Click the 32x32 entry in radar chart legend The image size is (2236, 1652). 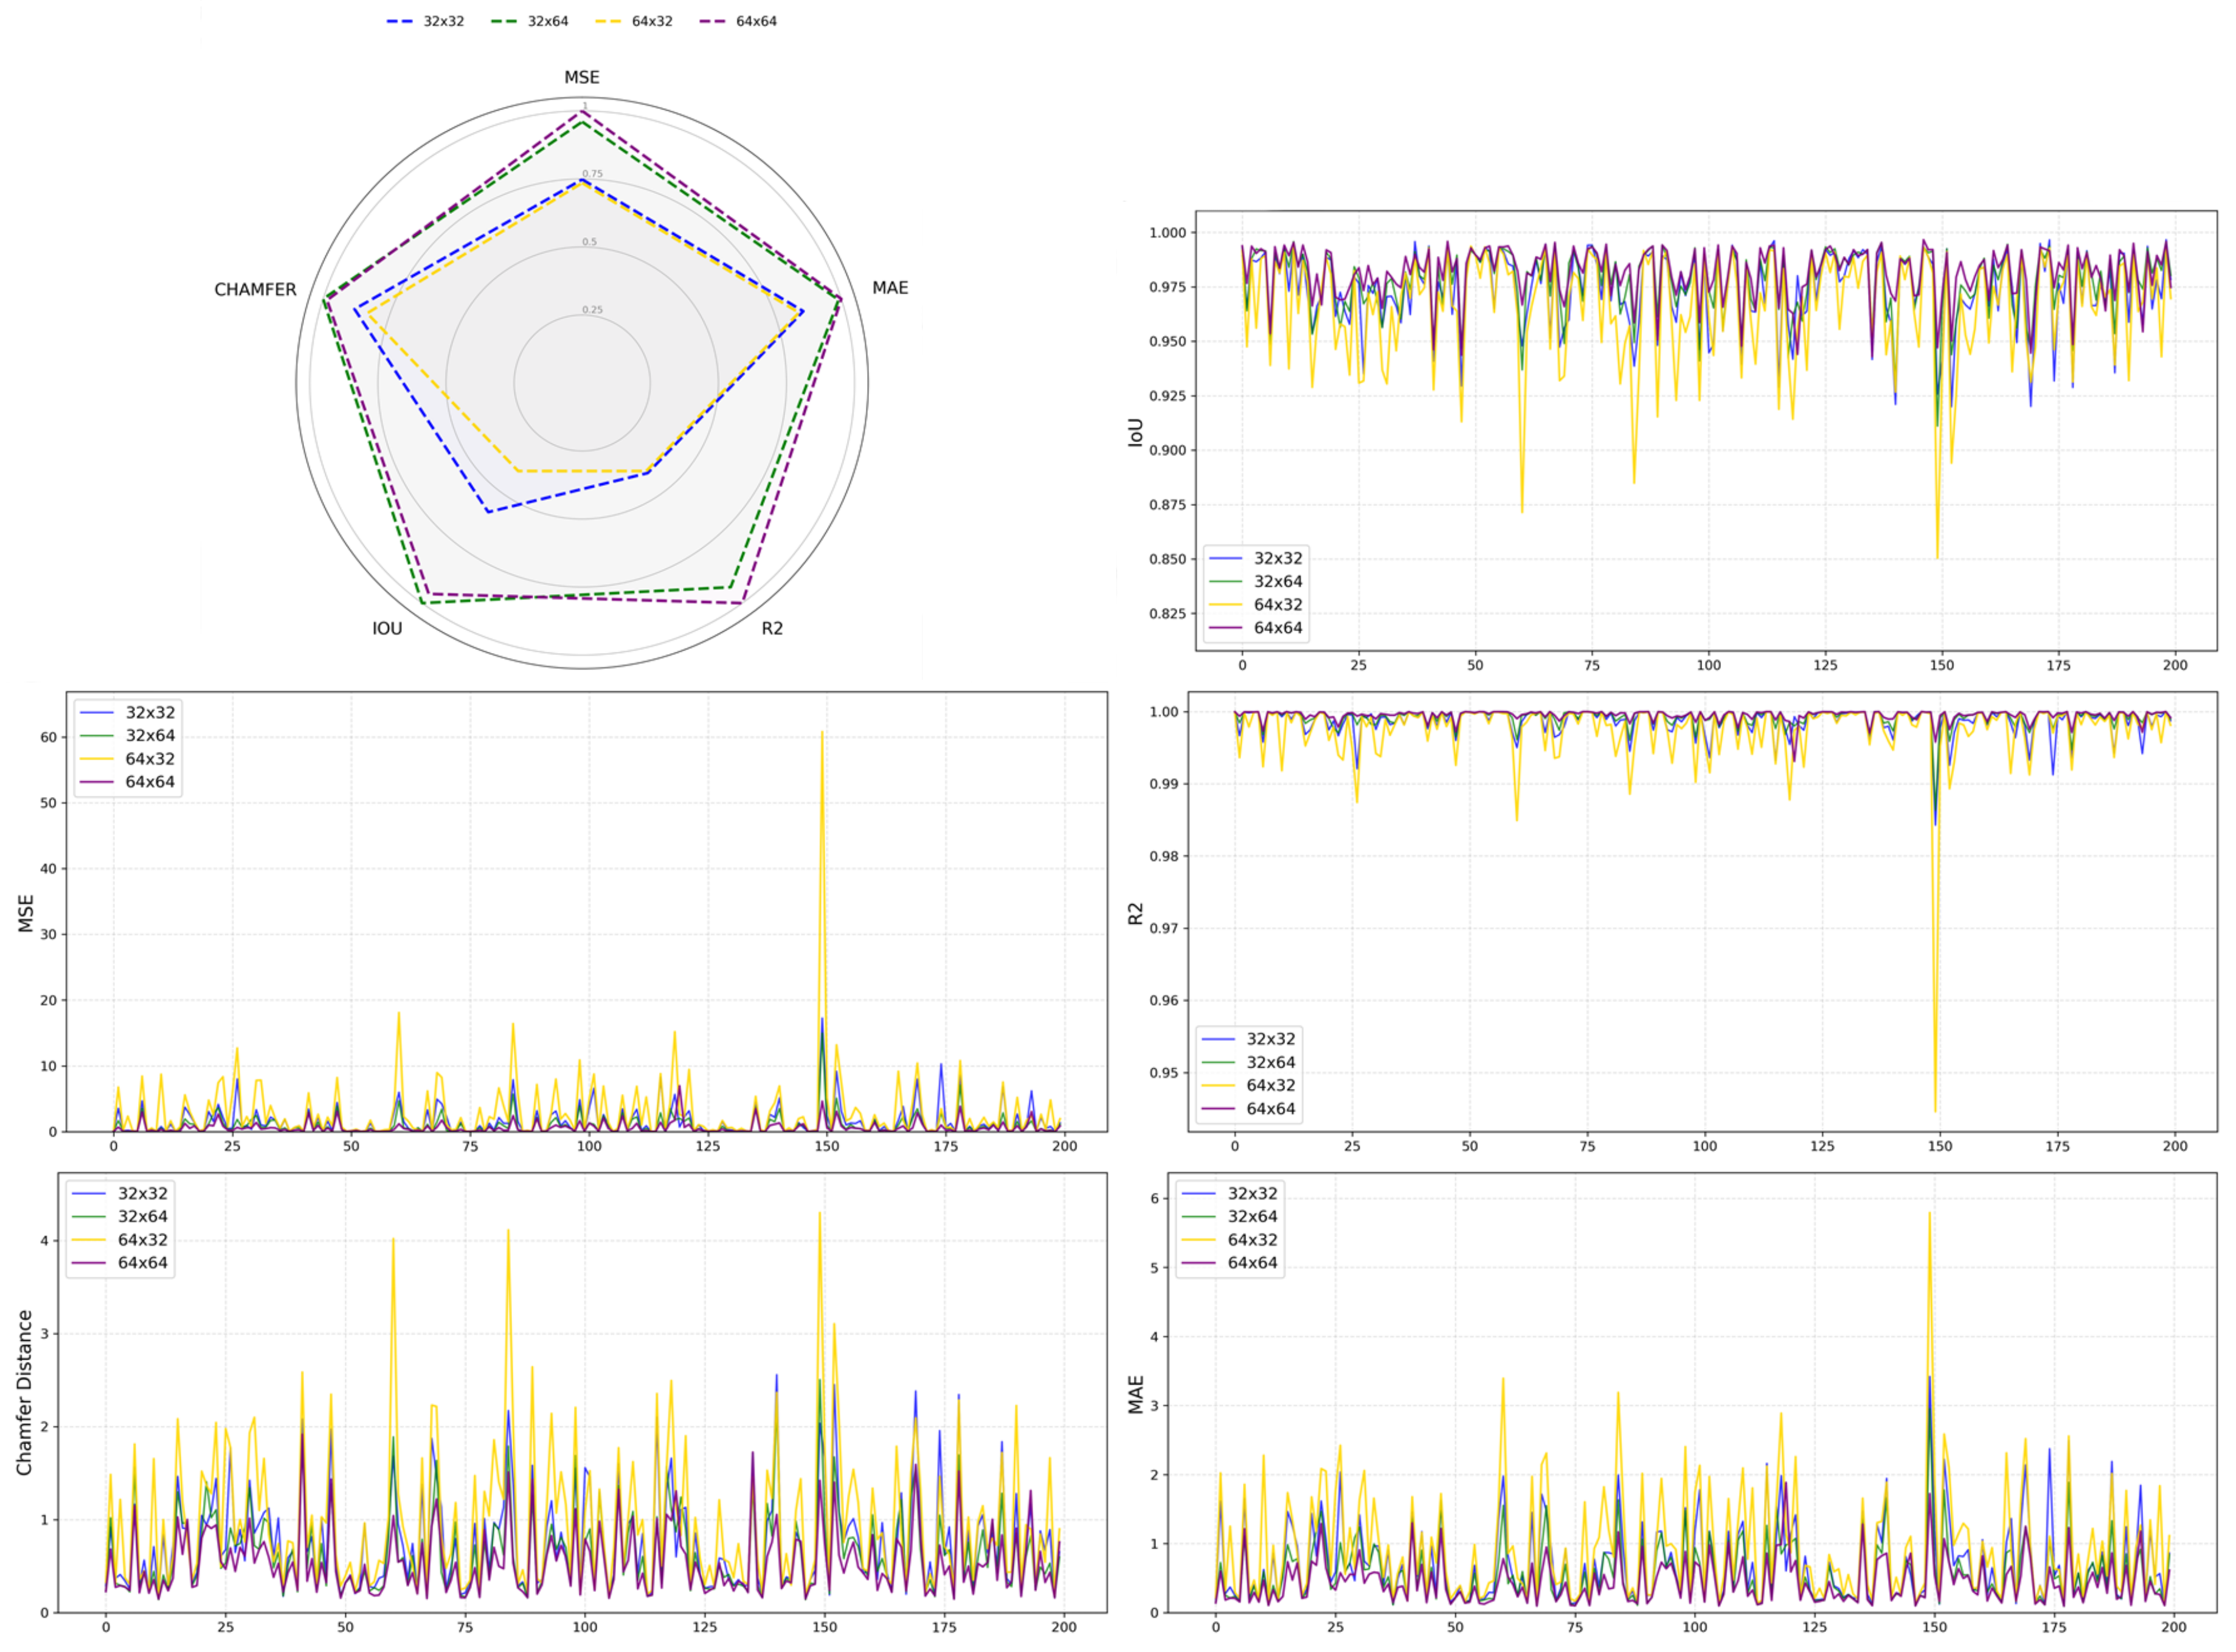(443, 21)
